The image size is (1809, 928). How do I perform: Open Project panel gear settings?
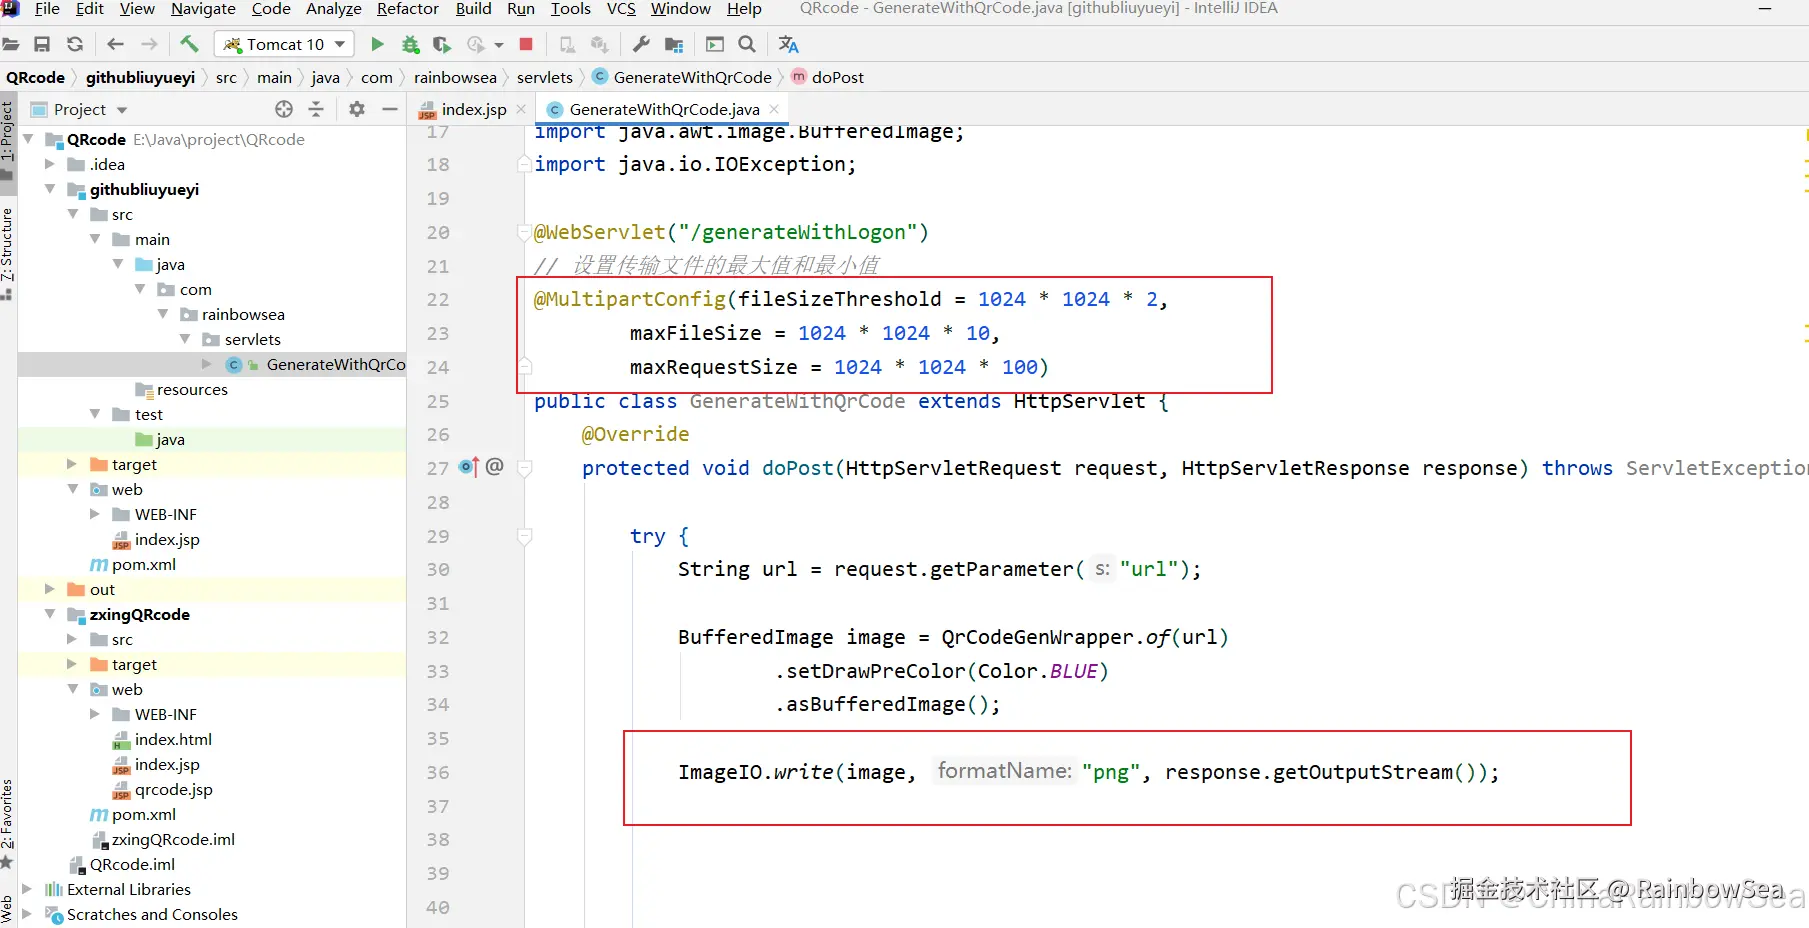(x=357, y=109)
